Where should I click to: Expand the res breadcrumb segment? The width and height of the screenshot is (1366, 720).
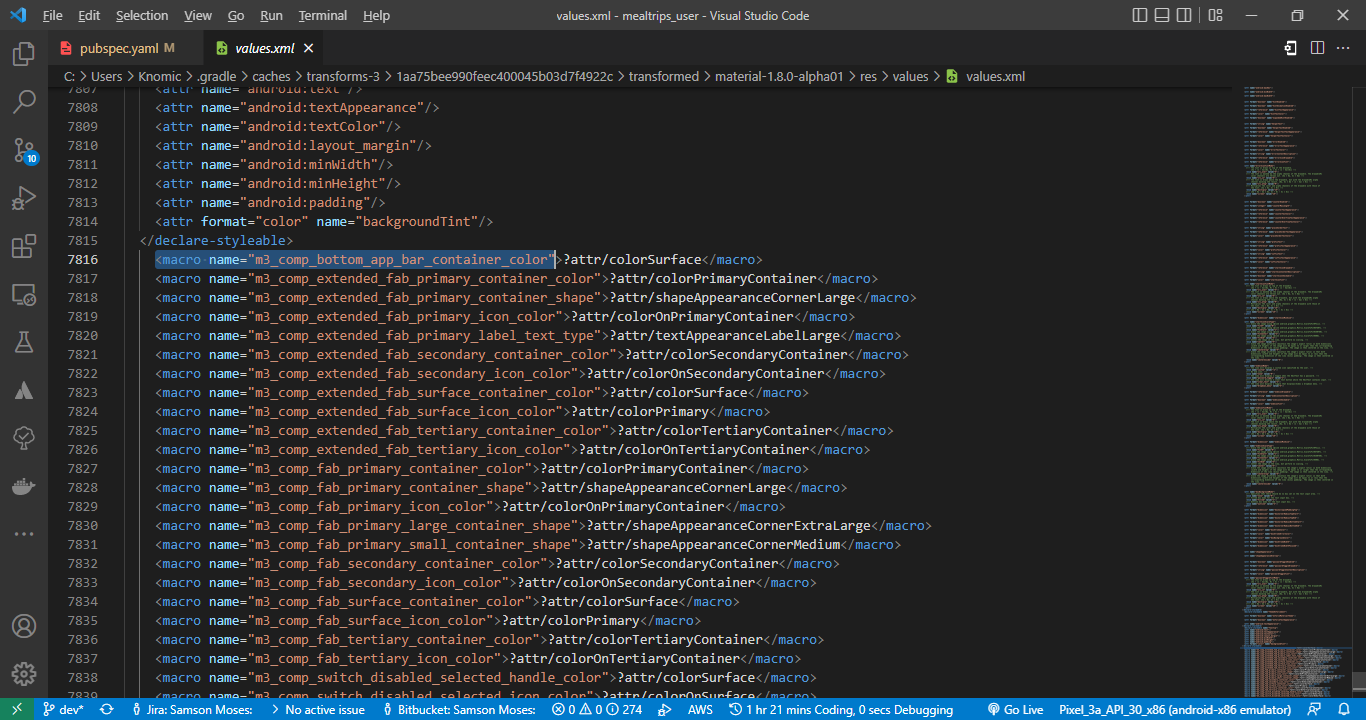[869, 76]
